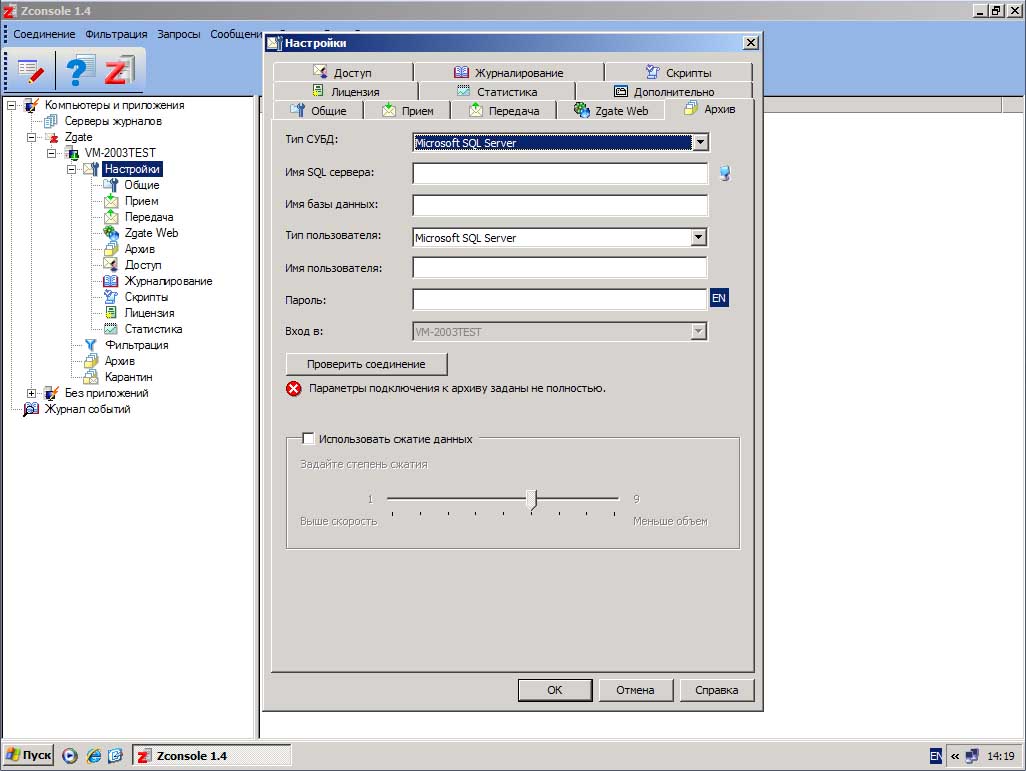The image size is (1026, 771).
Task: Click the Zgate Web globe icon in the tree
Action: point(111,233)
